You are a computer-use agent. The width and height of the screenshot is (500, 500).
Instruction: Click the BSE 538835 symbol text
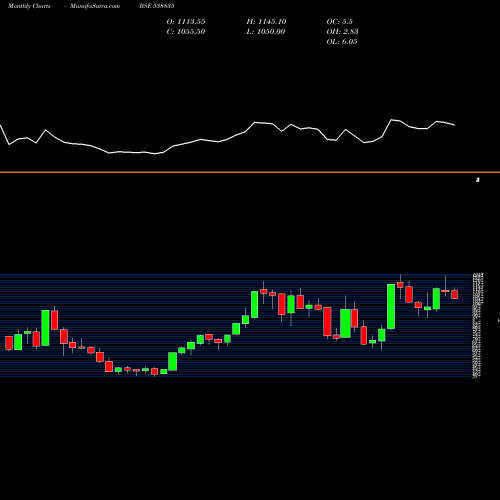157,6
